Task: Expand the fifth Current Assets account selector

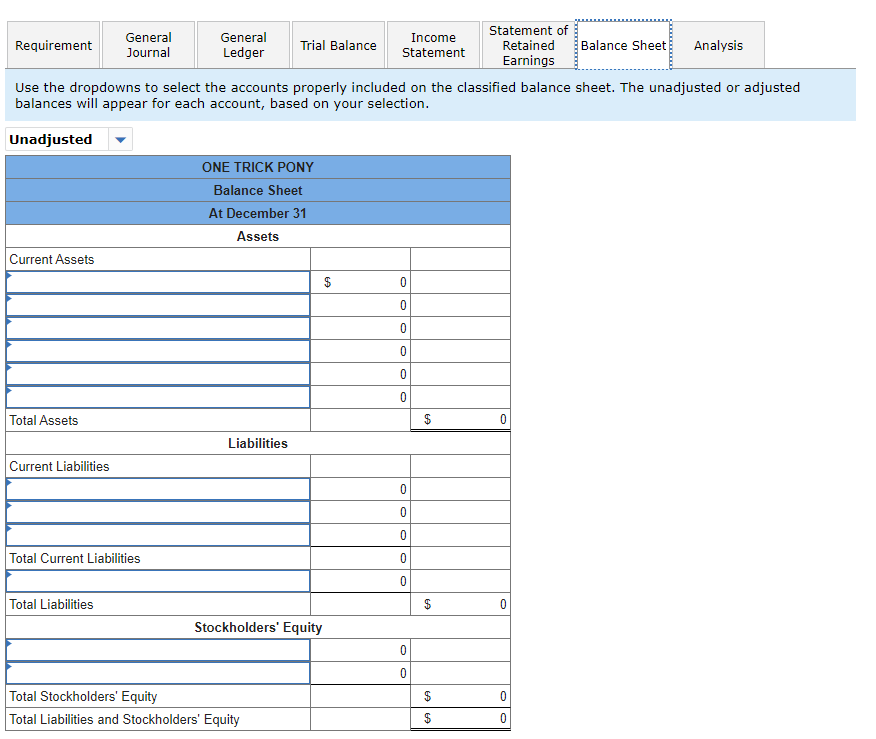Action: (x=157, y=374)
